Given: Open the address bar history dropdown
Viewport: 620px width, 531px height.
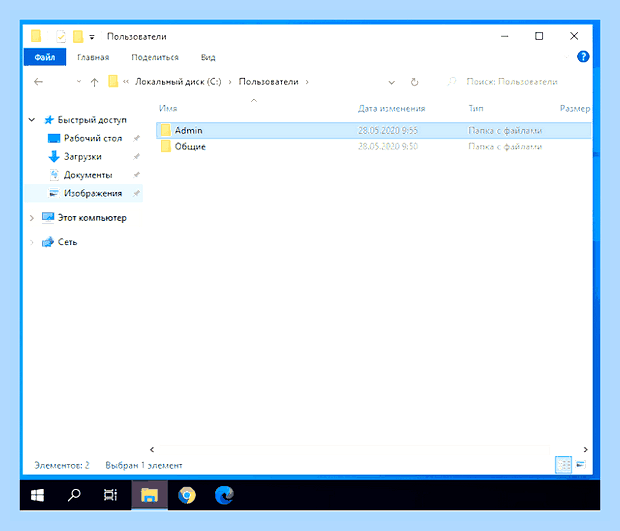Looking at the screenshot, I should tap(391, 82).
